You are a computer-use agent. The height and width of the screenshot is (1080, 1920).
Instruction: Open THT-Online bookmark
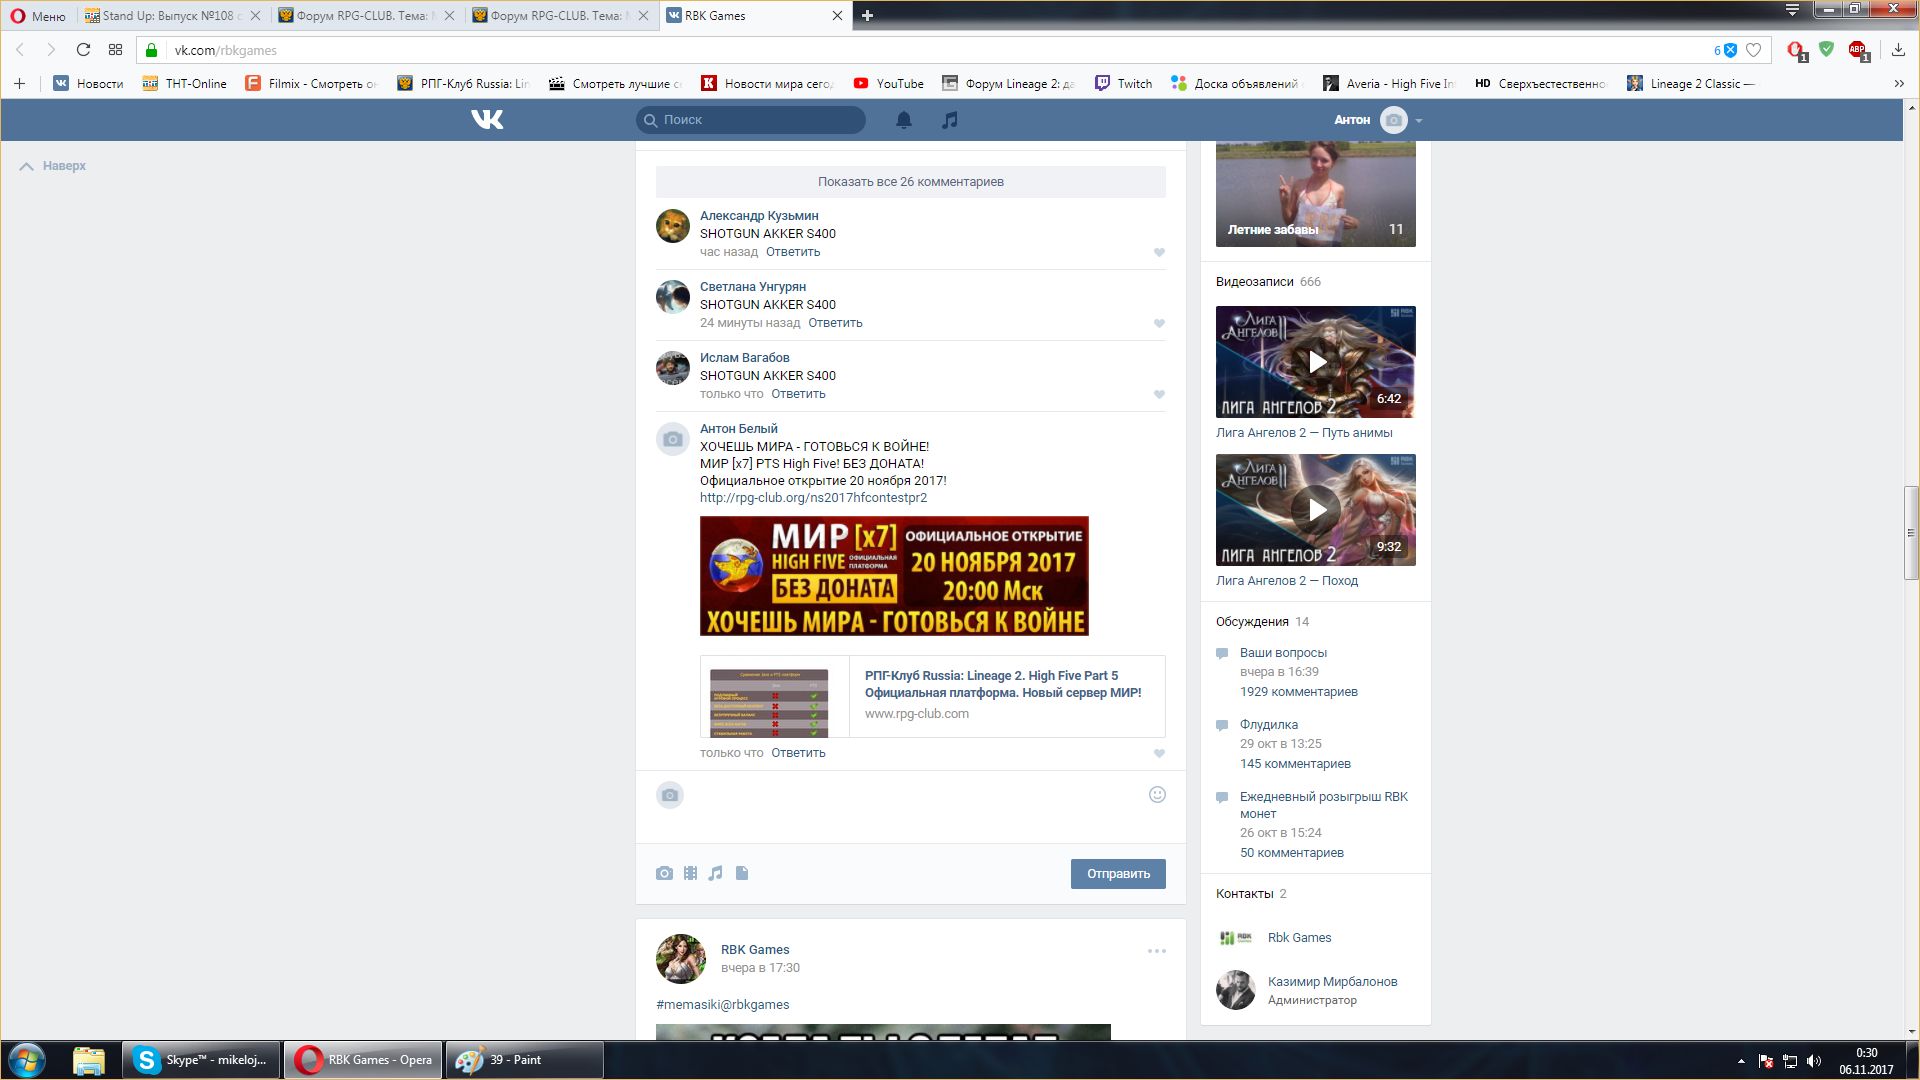[x=184, y=84]
